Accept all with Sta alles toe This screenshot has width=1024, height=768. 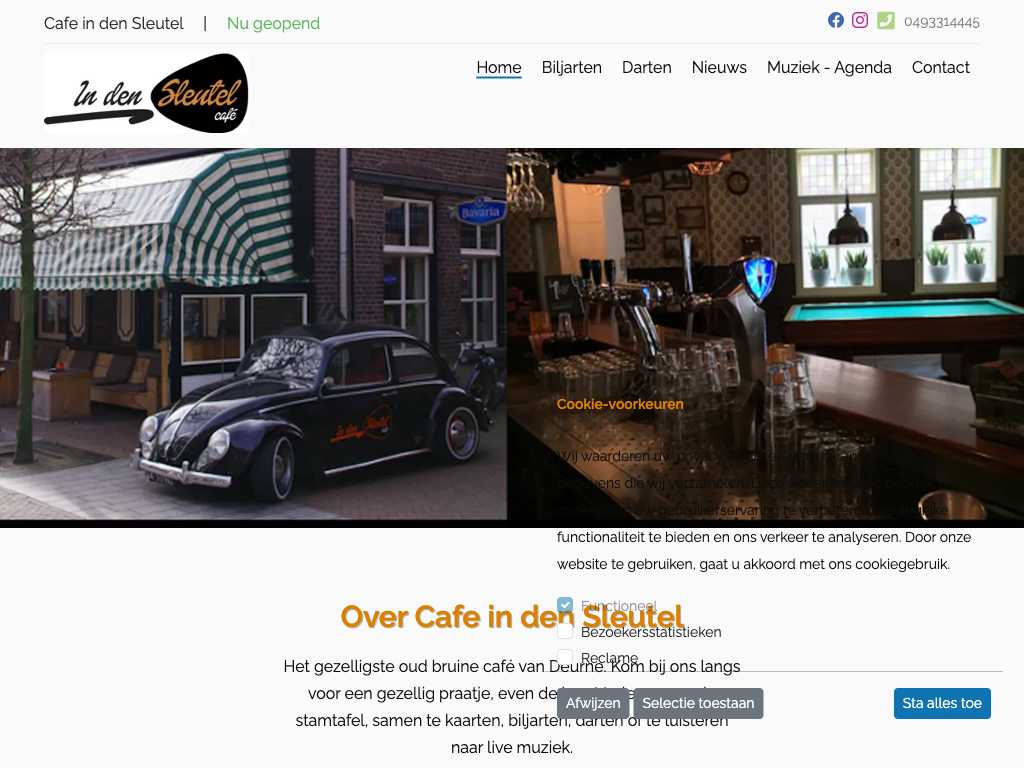point(942,703)
